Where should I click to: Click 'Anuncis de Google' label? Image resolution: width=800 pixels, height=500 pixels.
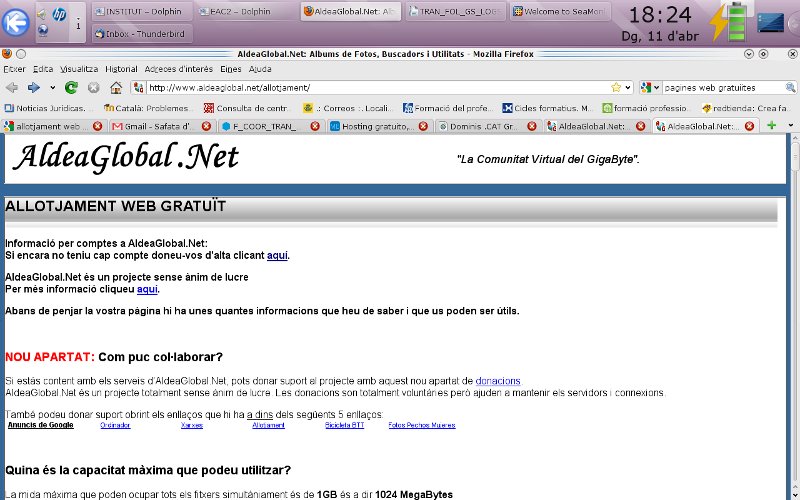[41, 425]
